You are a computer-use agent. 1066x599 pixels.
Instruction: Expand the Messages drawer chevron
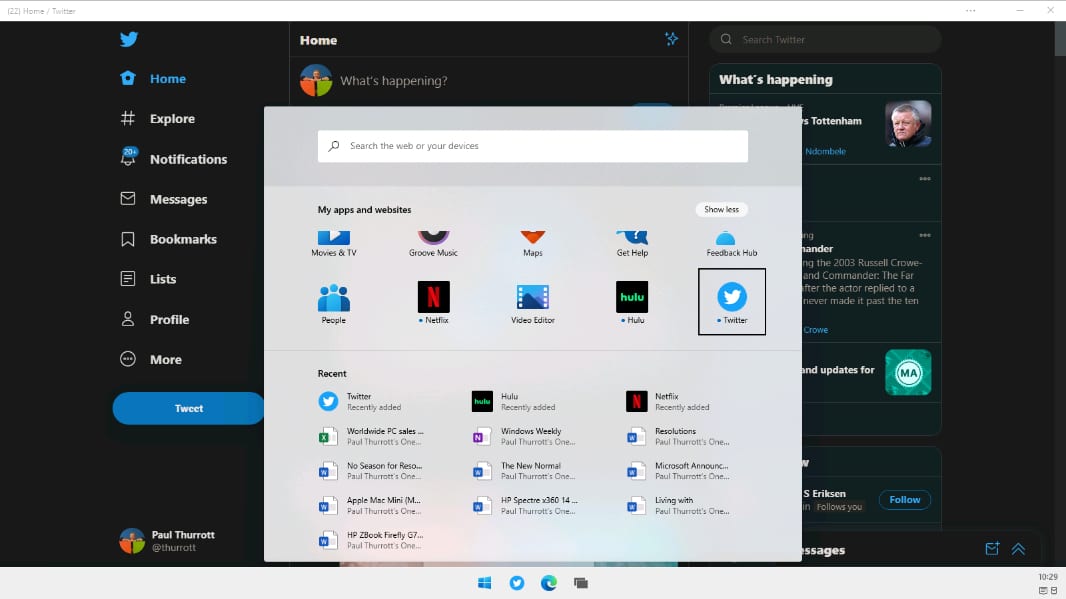point(1018,549)
